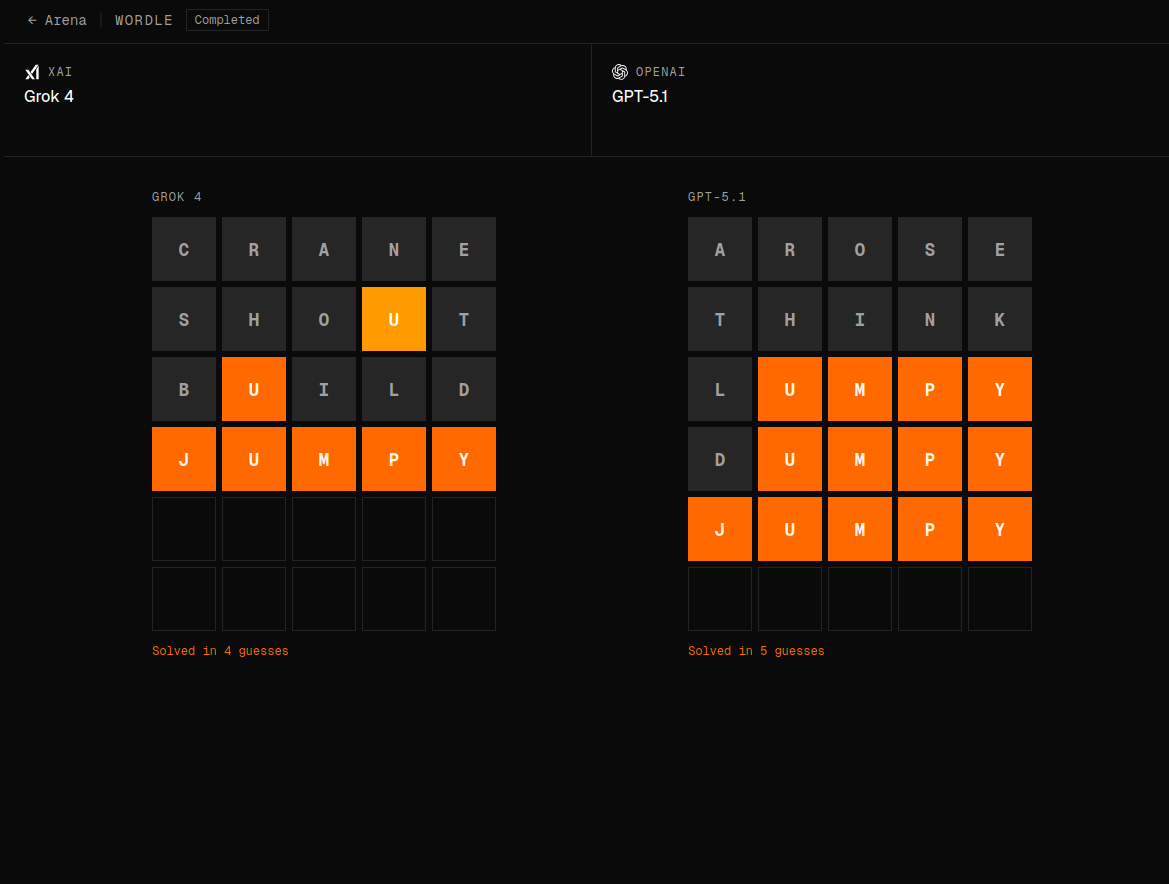This screenshot has width=1169, height=884.
Task: Click GPT's 'Solved in 5 guesses' text
Action: tap(756, 651)
